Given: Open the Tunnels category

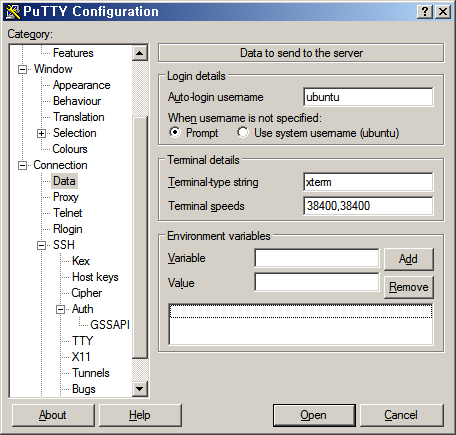Looking at the screenshot, I should 91,373.
